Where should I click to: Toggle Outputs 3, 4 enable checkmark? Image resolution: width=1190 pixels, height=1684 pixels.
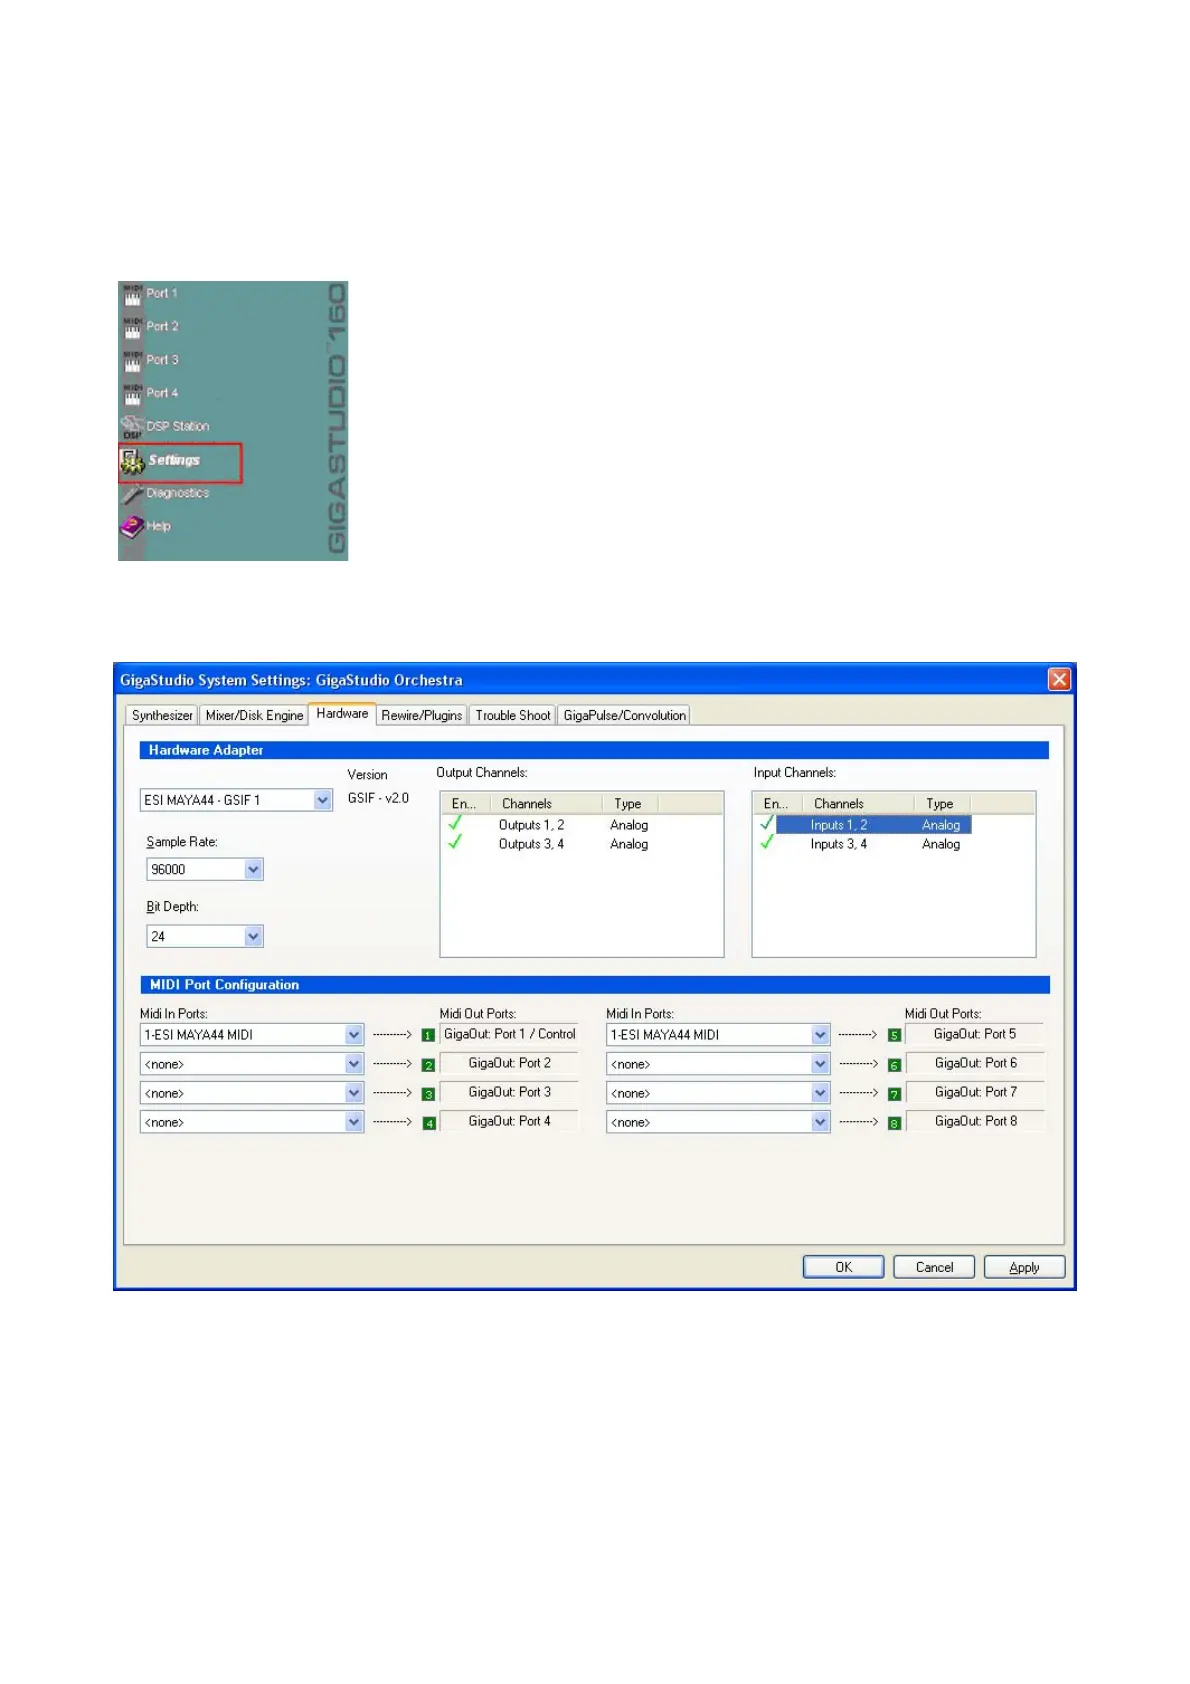point(456,843)
